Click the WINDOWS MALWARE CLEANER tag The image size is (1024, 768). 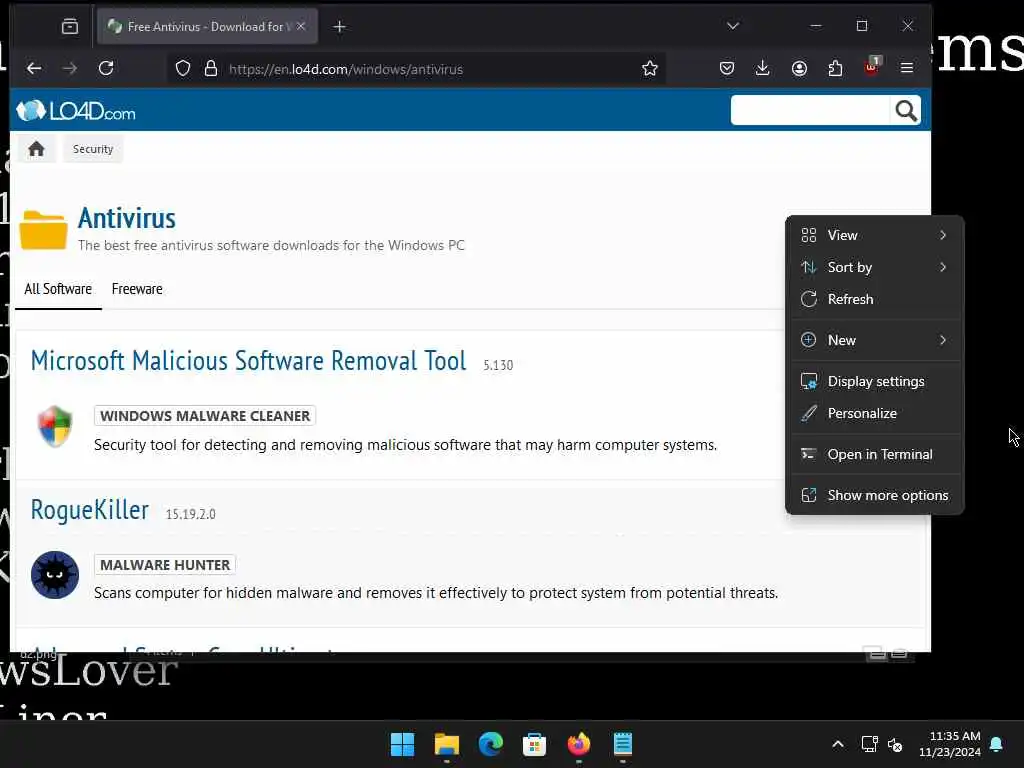(205, 415)
